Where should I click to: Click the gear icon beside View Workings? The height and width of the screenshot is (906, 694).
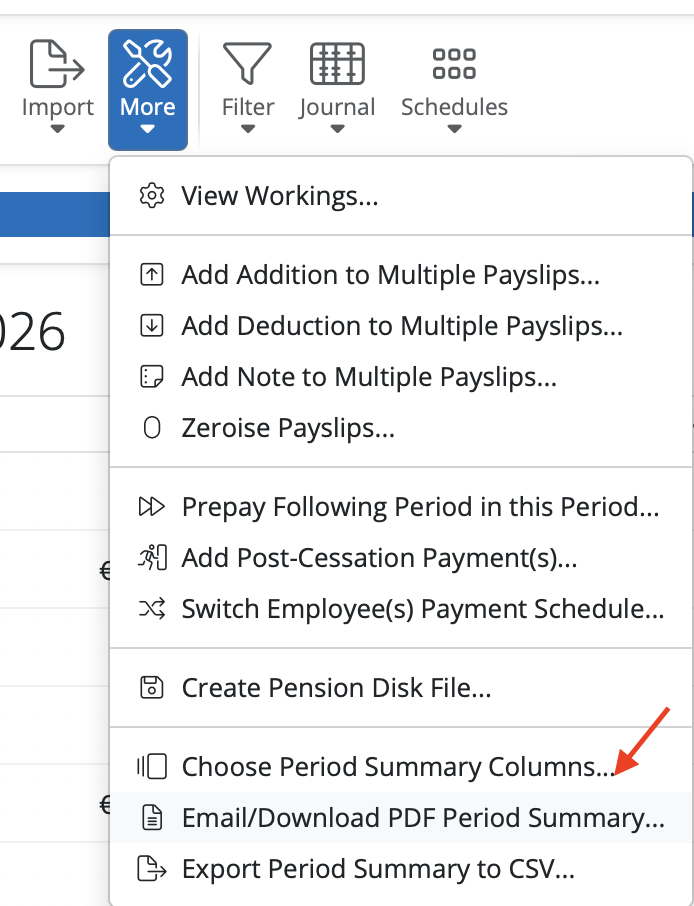(152, 195)
